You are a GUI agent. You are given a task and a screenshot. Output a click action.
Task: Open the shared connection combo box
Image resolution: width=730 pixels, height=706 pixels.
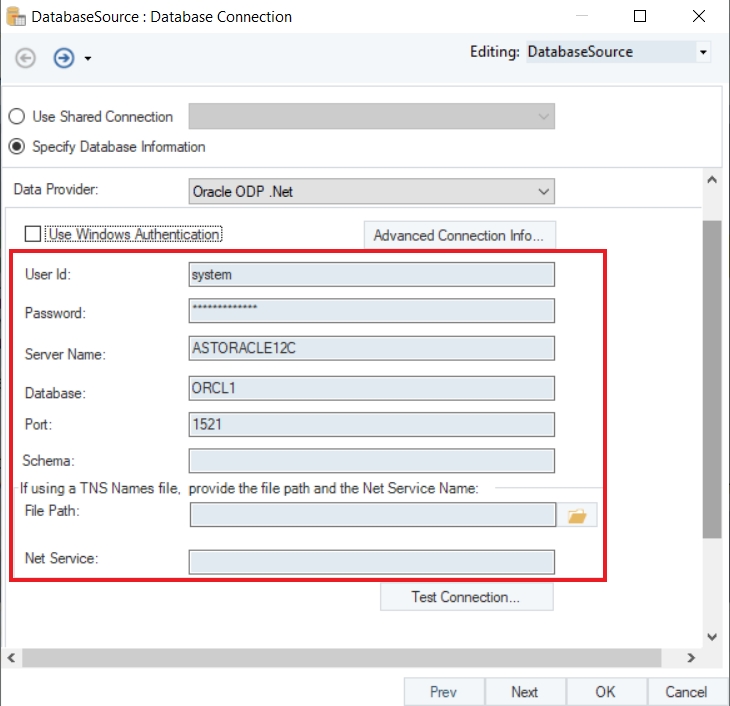[x=371, y=117]
